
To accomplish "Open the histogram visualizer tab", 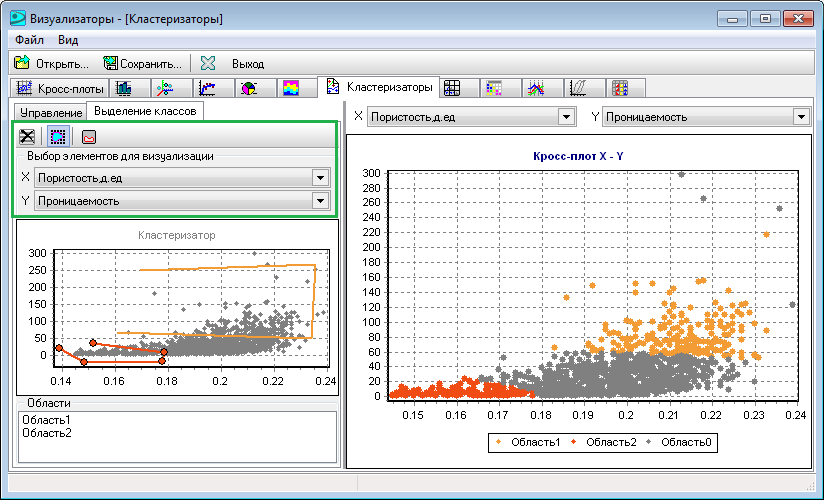I will tap(124, 88).
